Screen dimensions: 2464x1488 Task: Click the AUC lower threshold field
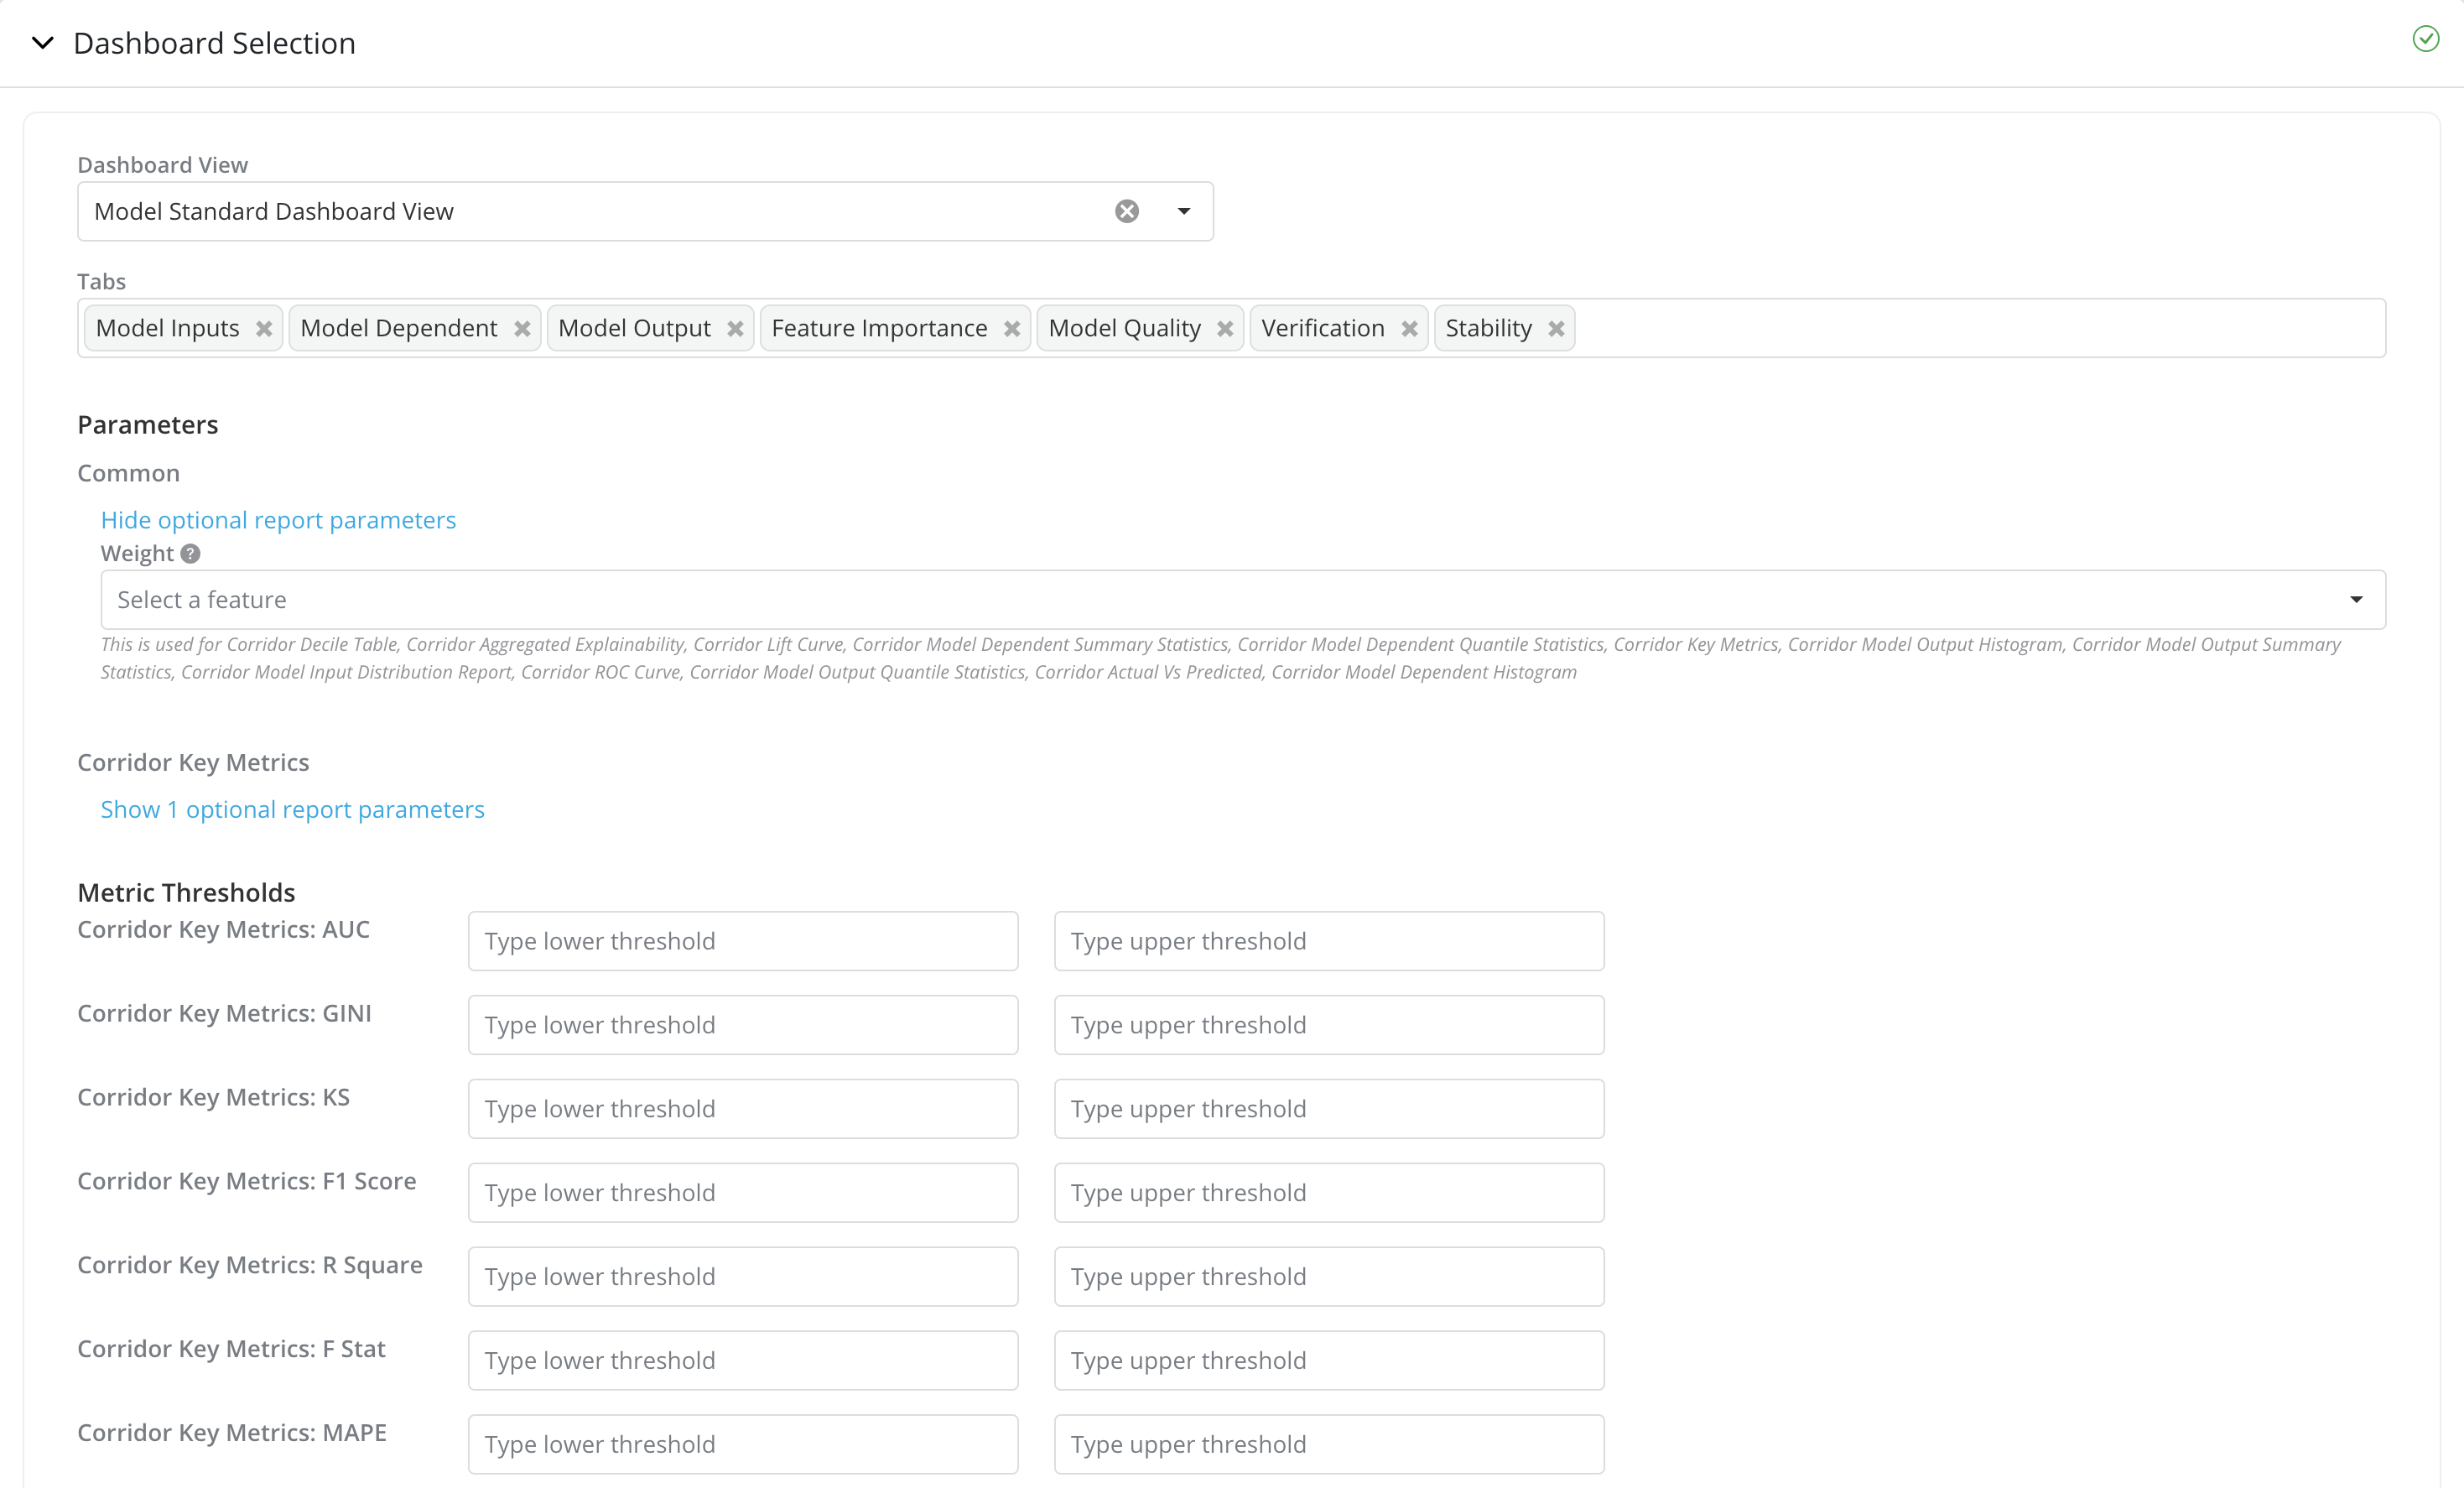click(x=743, y=941)
